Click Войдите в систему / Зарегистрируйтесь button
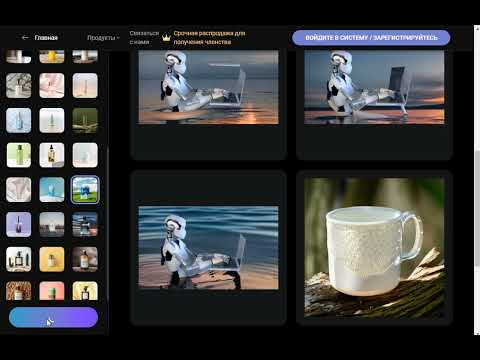480x360 pixels. (371, 38)
